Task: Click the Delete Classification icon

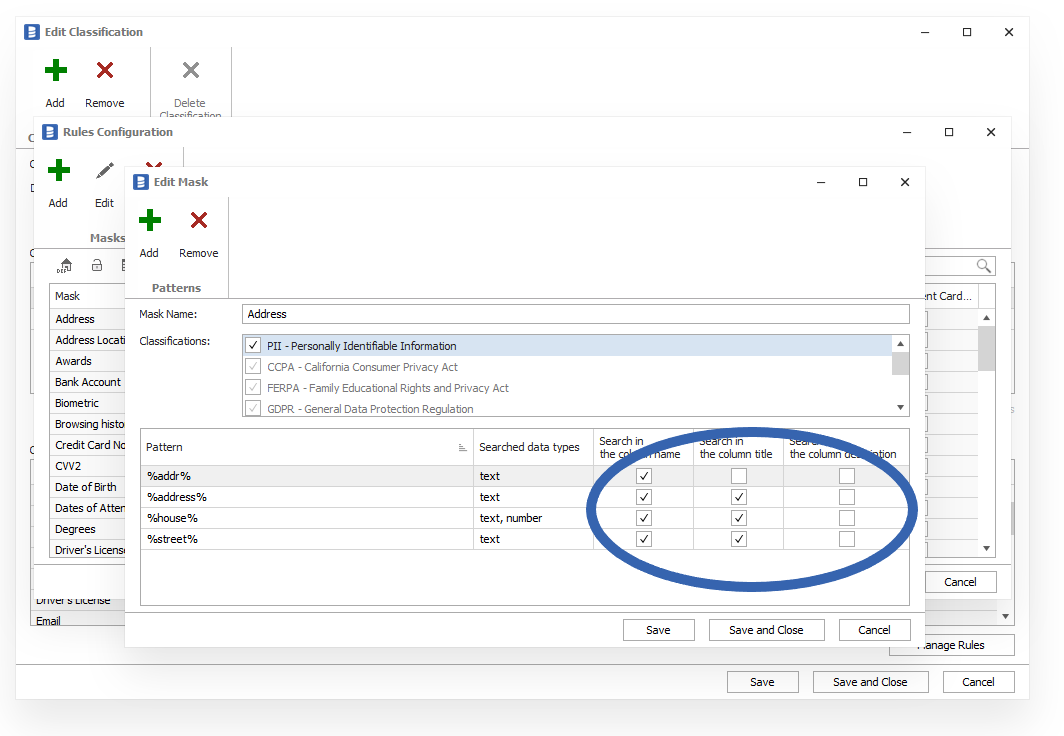Action: coord(190,71)
